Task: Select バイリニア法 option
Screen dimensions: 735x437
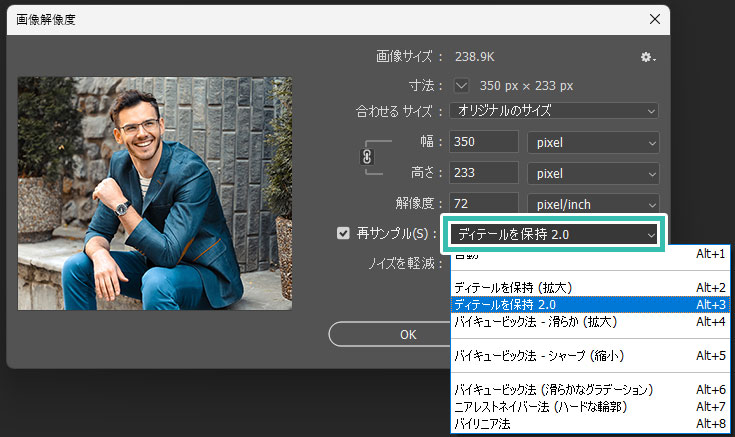Action: tap(590, 423)
